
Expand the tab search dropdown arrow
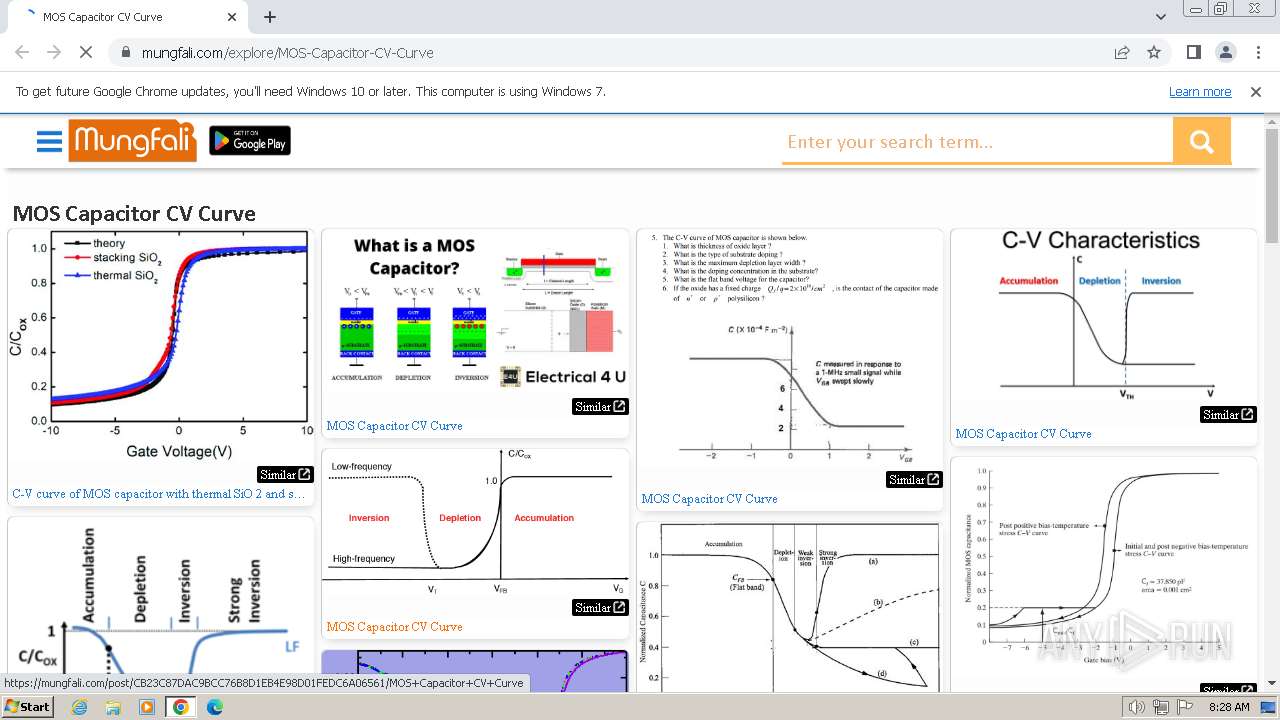tap(1160, 17)
